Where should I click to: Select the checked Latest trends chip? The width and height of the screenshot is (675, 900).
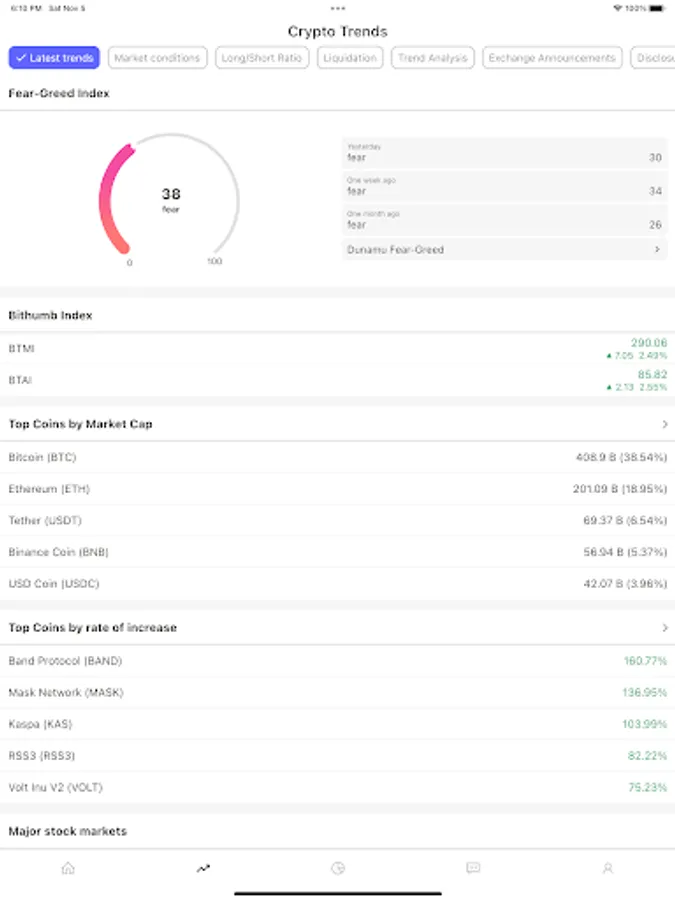pos(54,58)
